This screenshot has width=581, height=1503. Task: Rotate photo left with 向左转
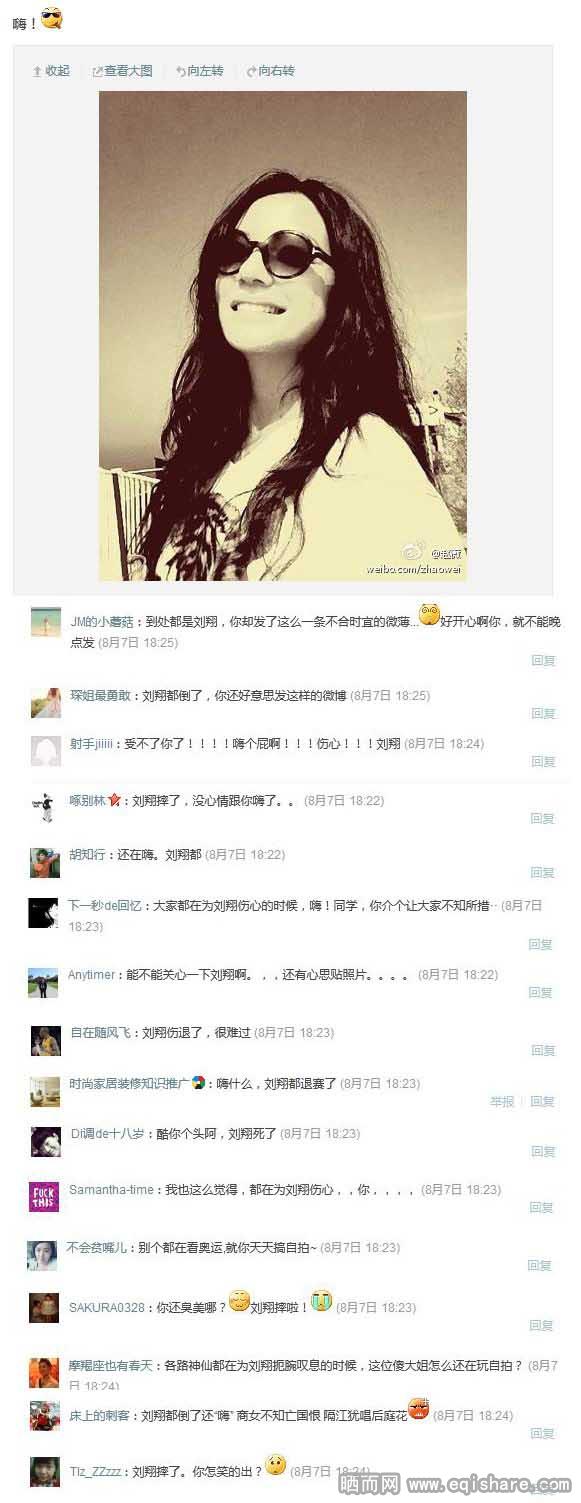click(199, 71)
